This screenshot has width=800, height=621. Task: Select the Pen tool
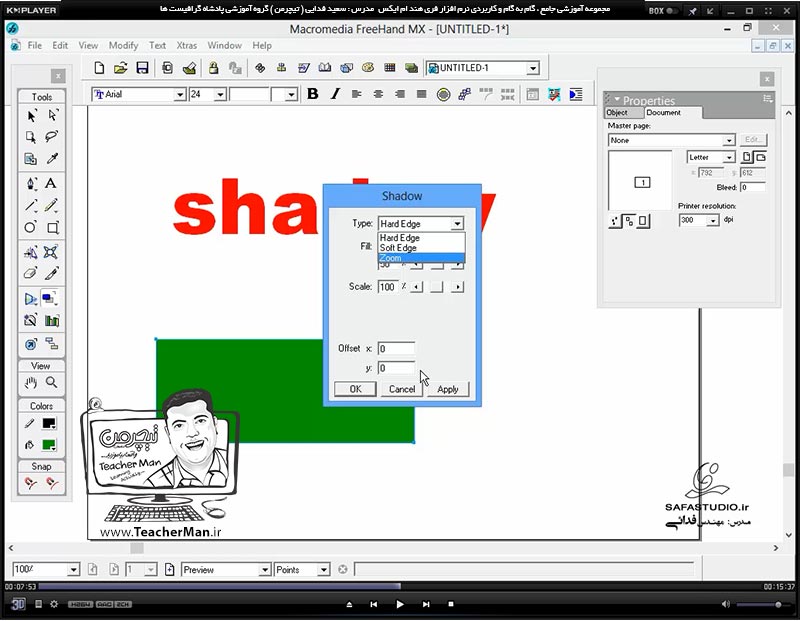(31, 184)
